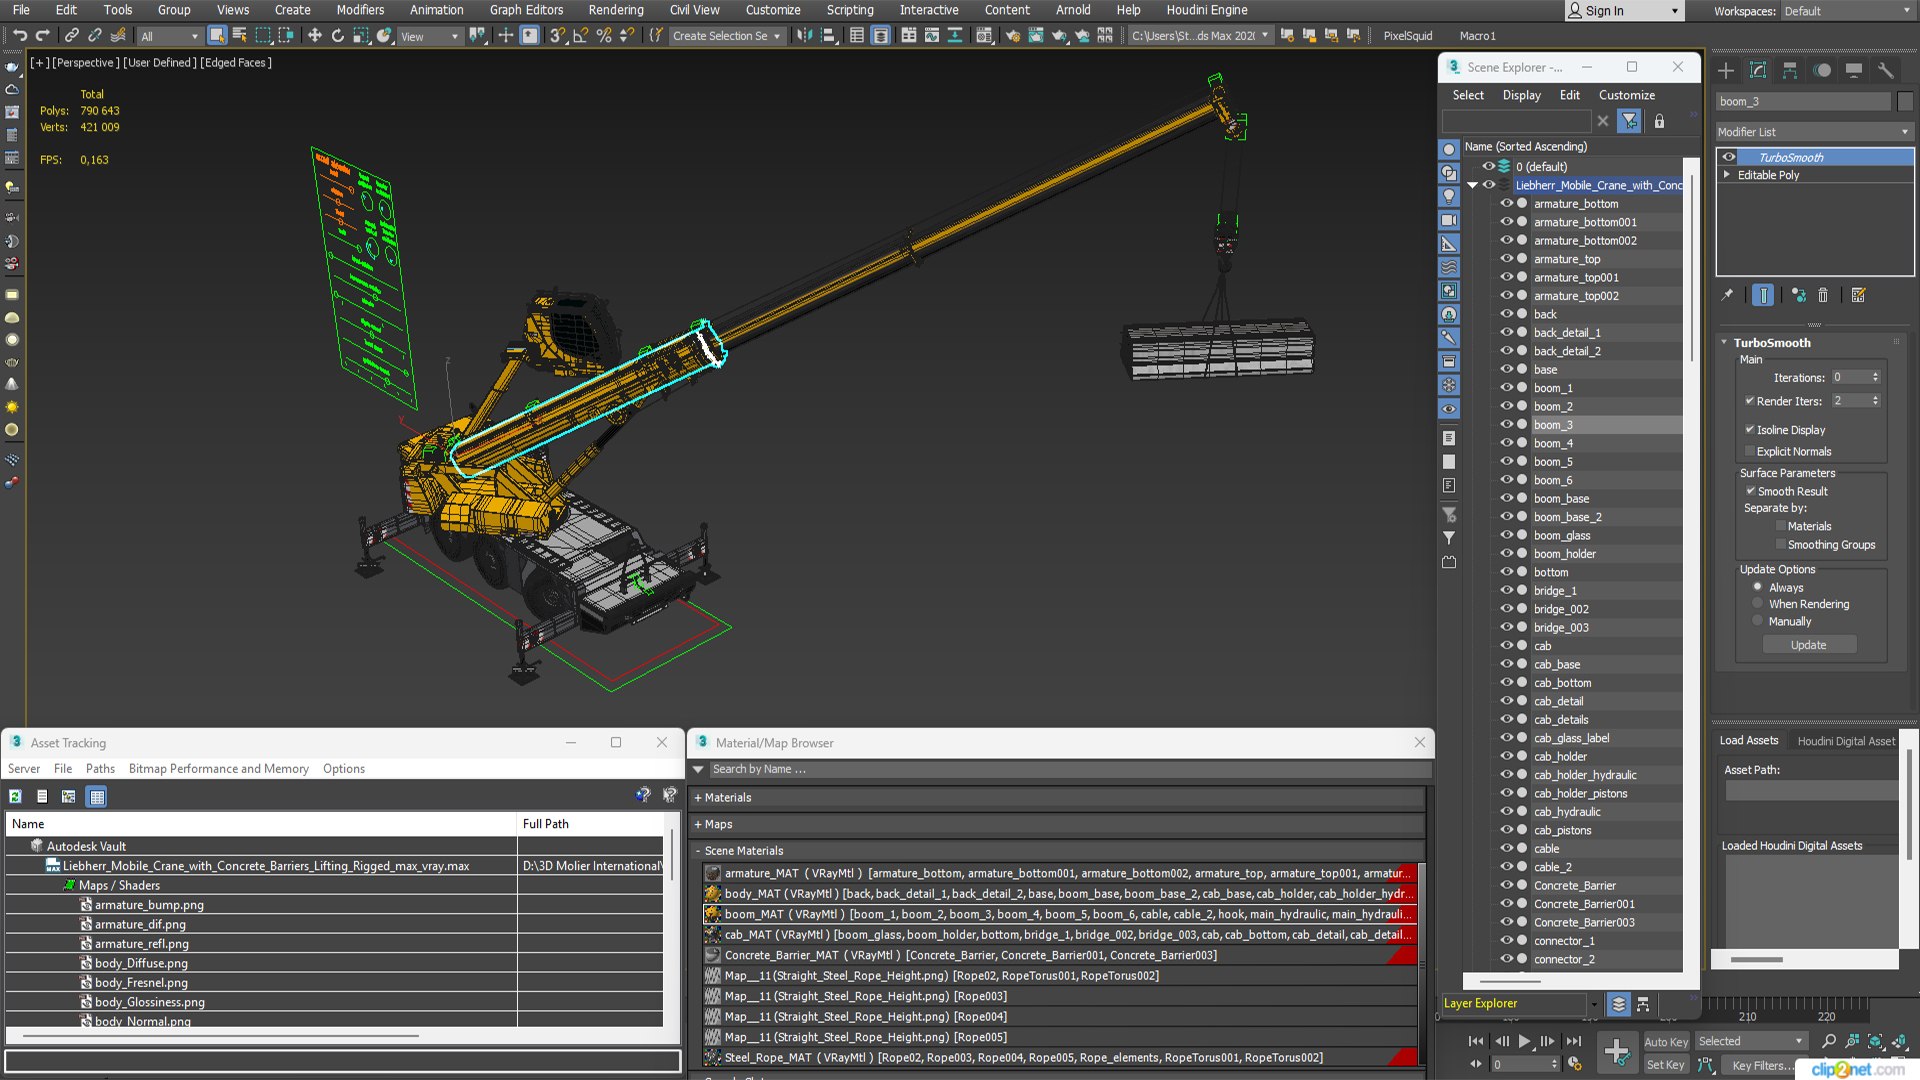Toggle Render Iters checkbox

[x=1750, y=400]
